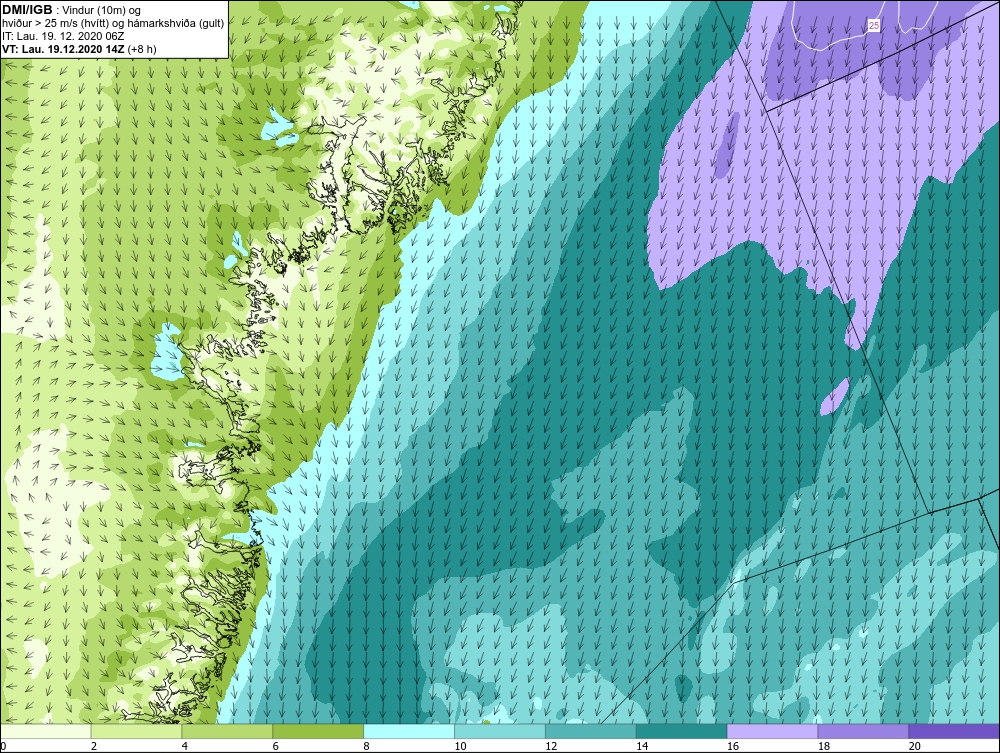
Task: Click the legend scale value 4
Action: [184, 746]
